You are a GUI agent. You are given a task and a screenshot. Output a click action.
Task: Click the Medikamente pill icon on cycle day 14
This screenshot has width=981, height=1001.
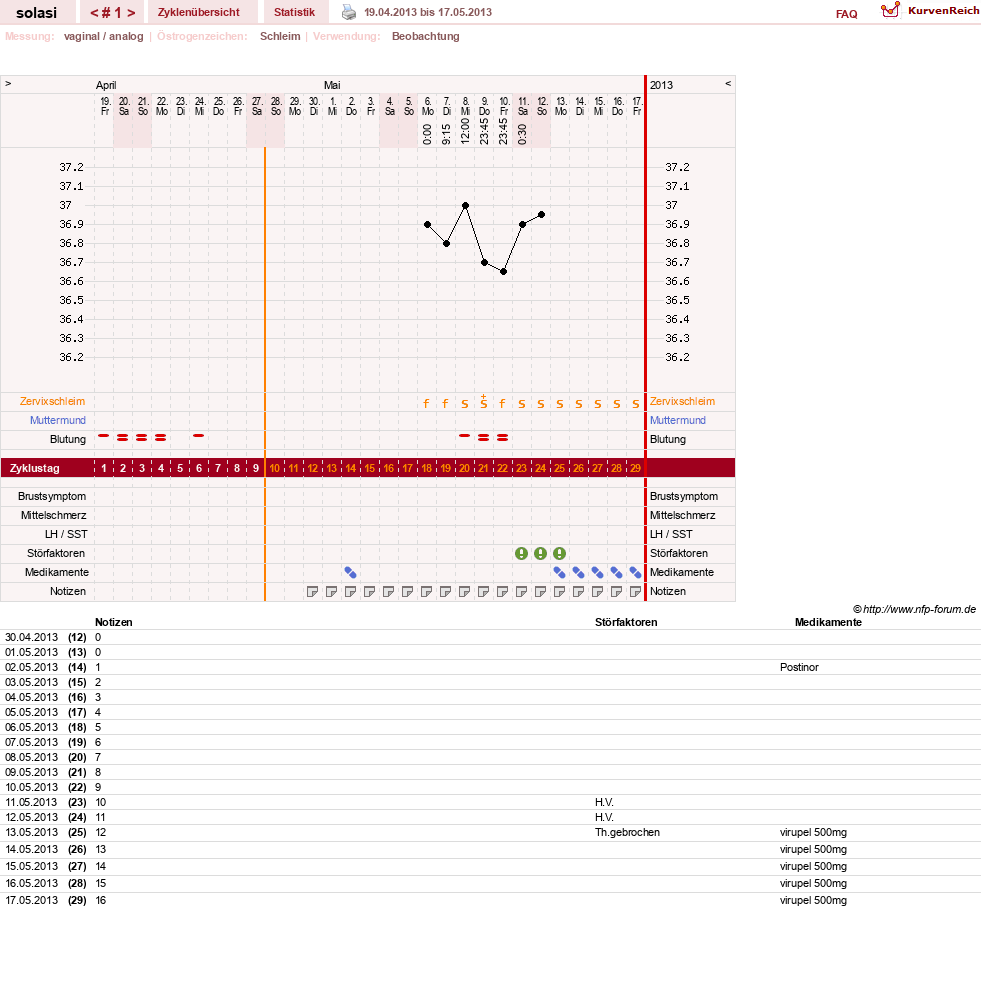[x=350, y=573]
